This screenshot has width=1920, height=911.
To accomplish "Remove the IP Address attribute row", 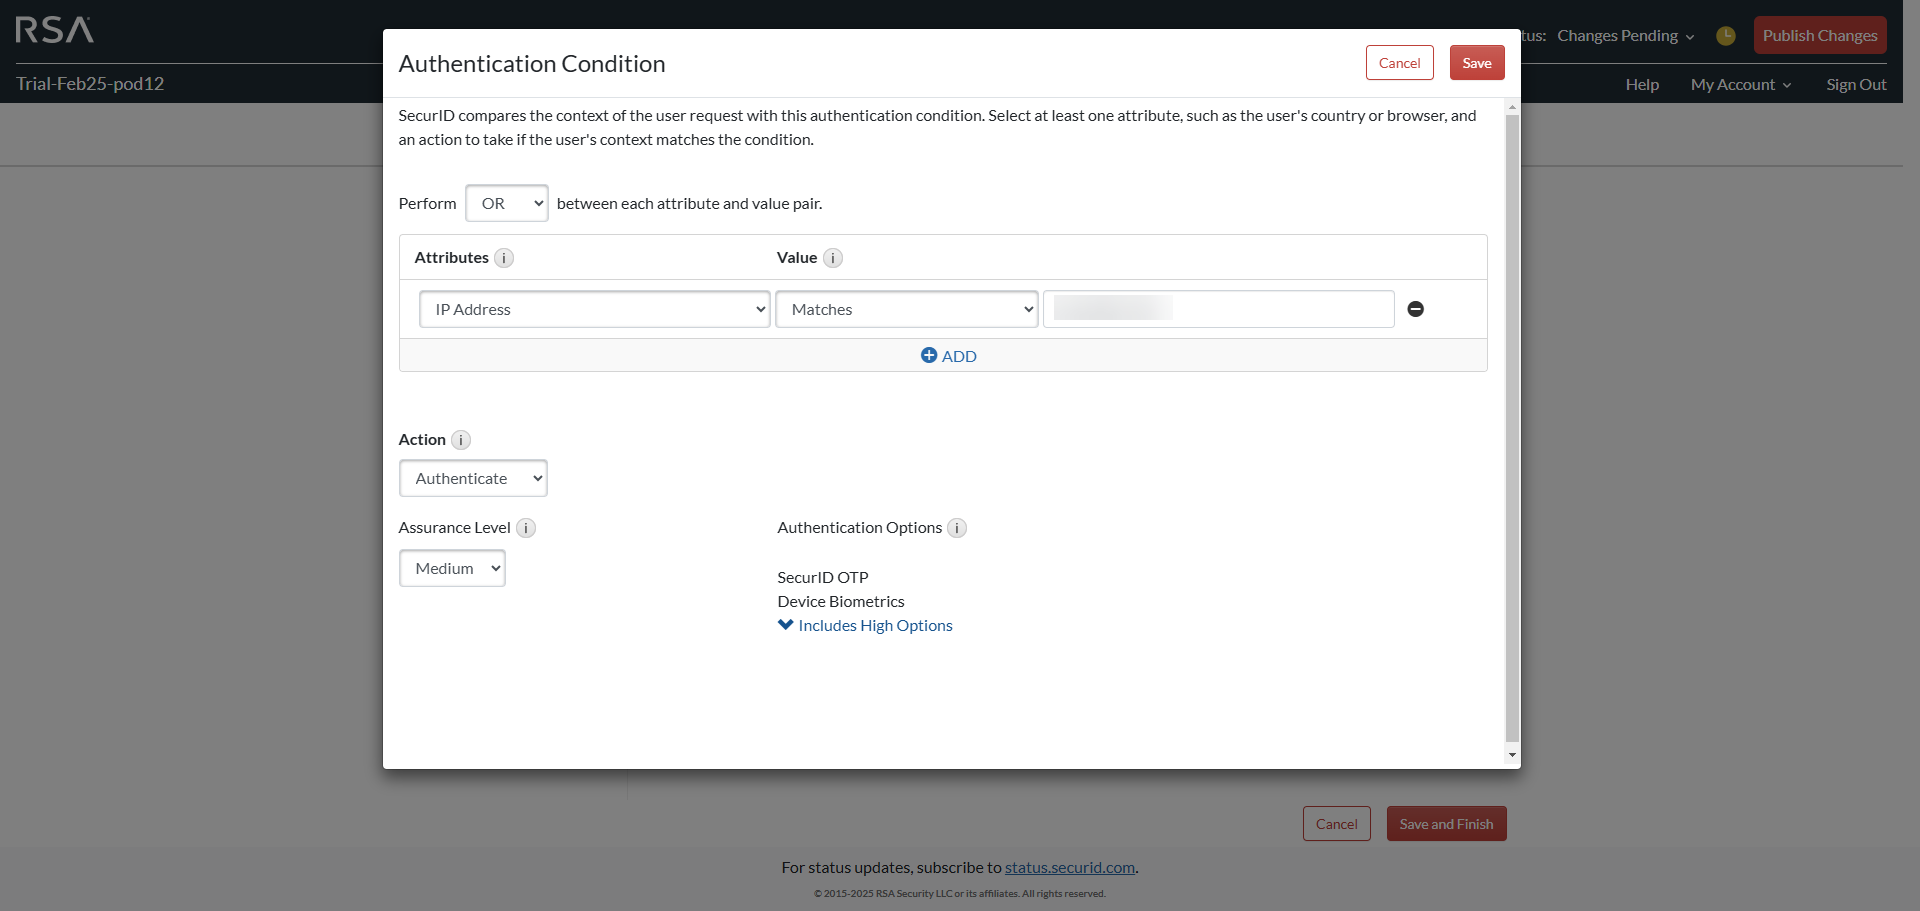I will (1415, 309).
